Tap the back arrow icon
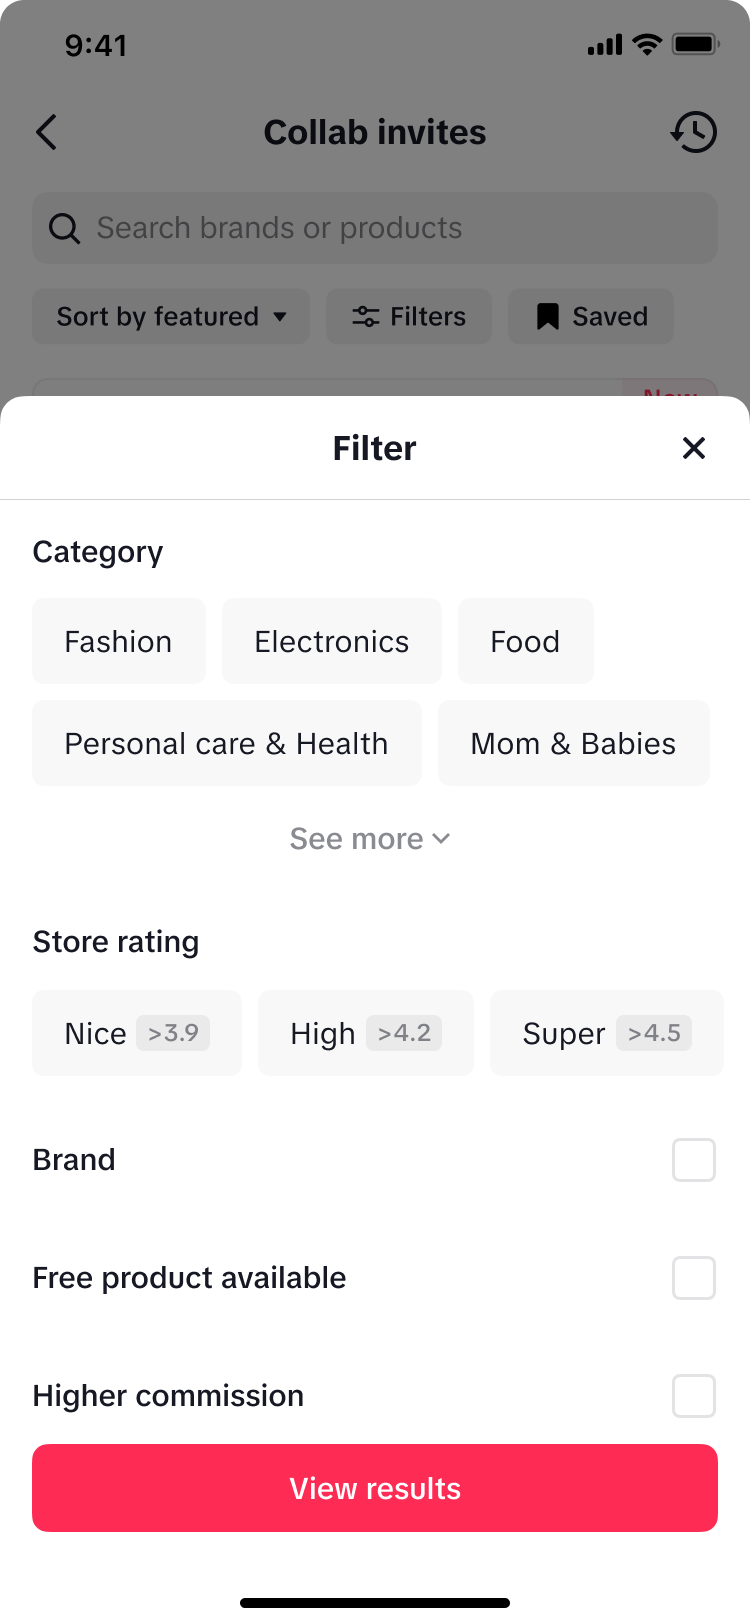The image size is (750, 1624). [x=47, y=132]
